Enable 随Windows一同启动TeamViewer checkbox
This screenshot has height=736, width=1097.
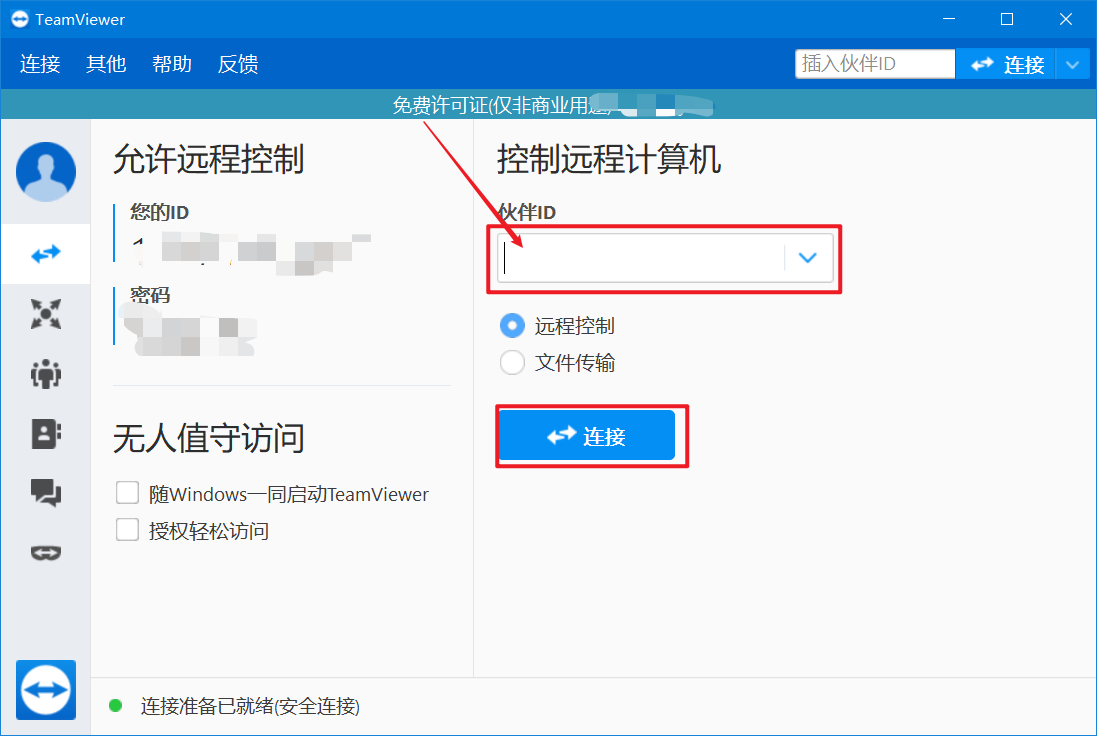coord(127,492)
